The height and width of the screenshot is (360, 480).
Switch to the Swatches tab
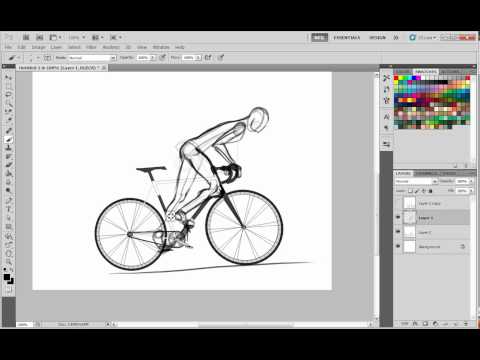click(x=426, y=71)
